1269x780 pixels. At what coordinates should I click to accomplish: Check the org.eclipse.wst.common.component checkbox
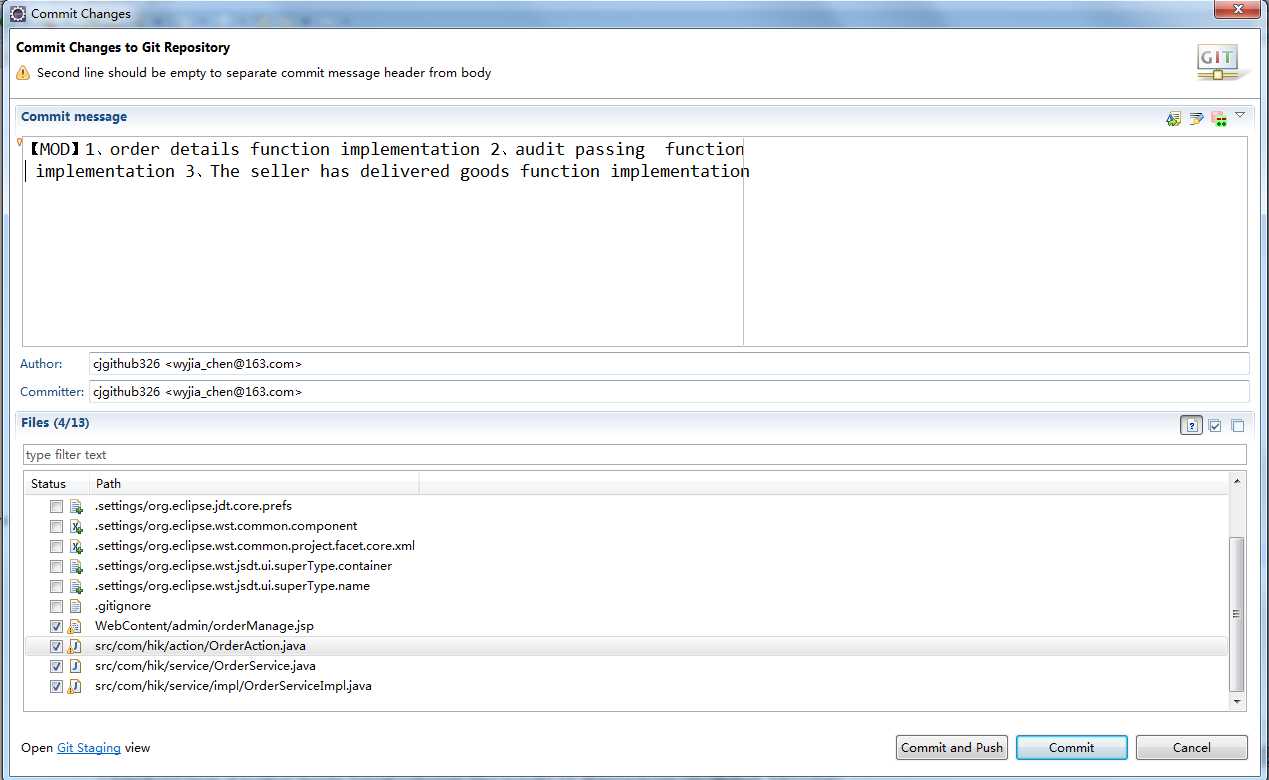tap(57, 526)
